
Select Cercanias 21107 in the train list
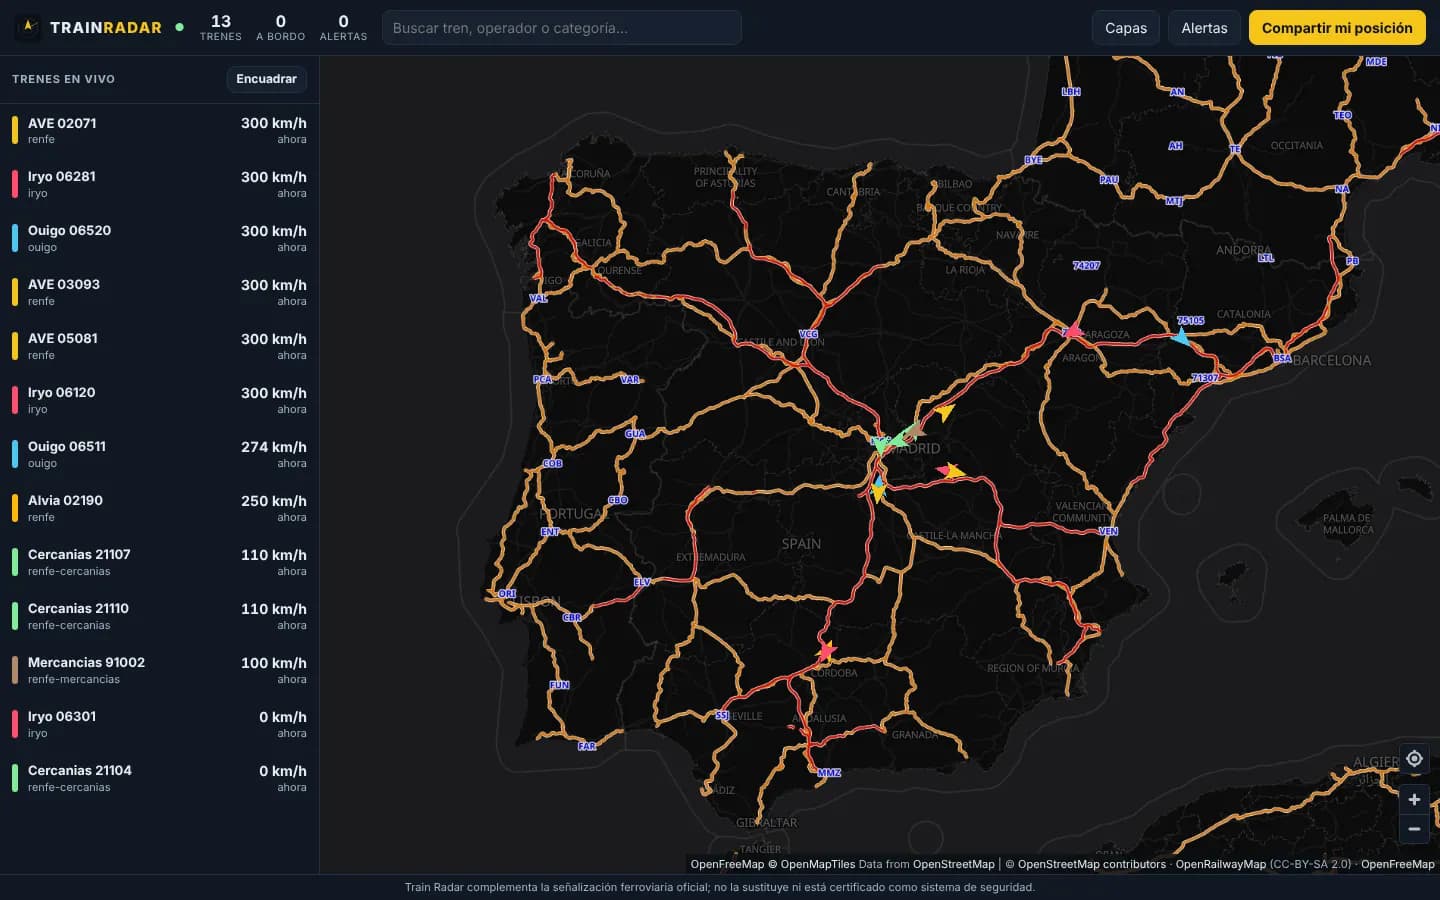(x=160, y=563)
